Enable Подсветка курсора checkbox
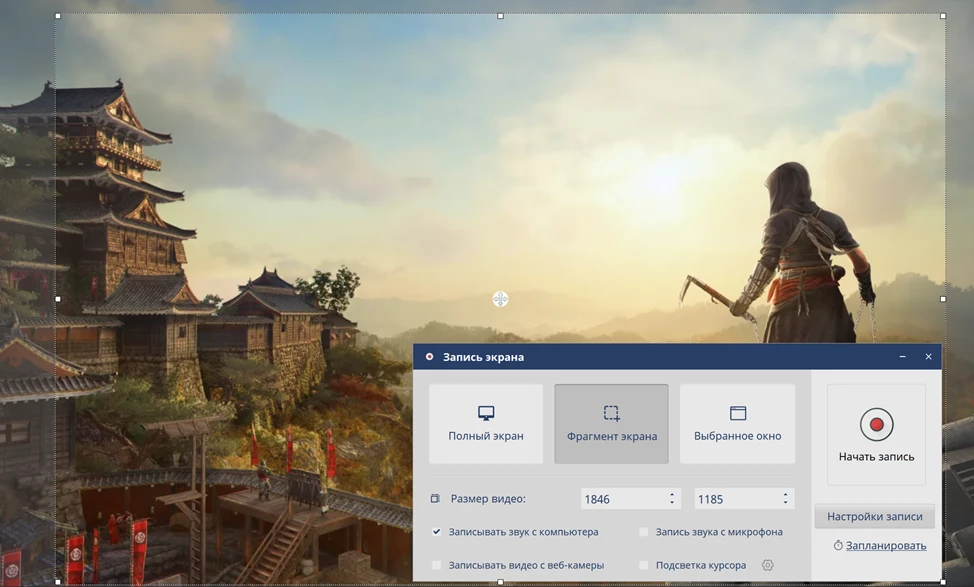This screenshot has width=974, height=587. 644,565
